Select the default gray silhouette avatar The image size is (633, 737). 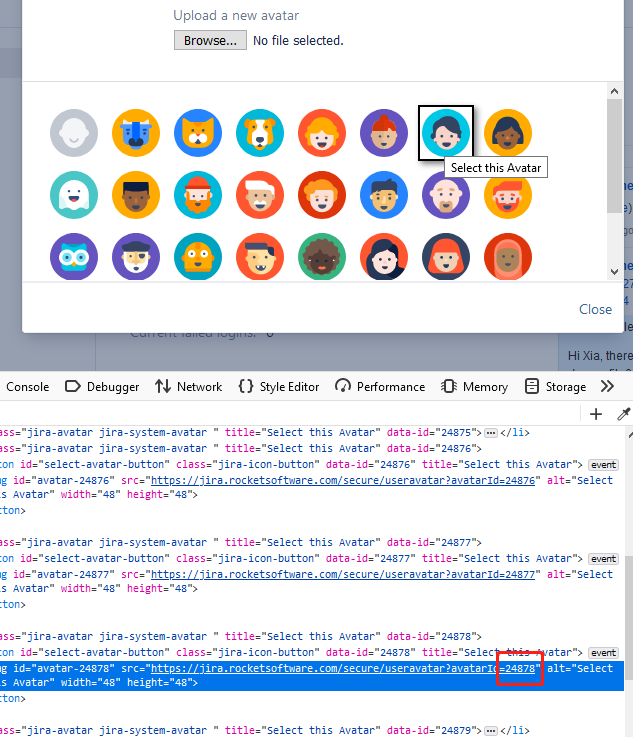coord(74,133)
